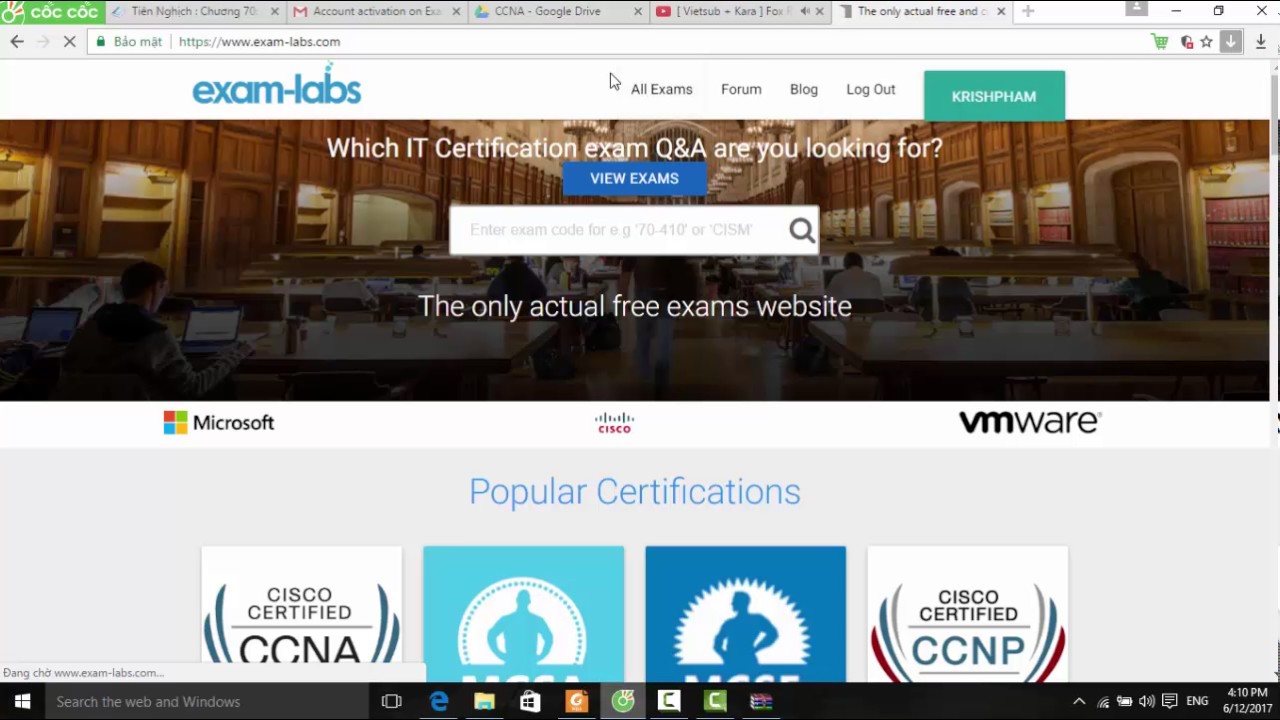Click the secure padlock icon
Viewport: 1280px width, 720px height.
tap(100, 41)
